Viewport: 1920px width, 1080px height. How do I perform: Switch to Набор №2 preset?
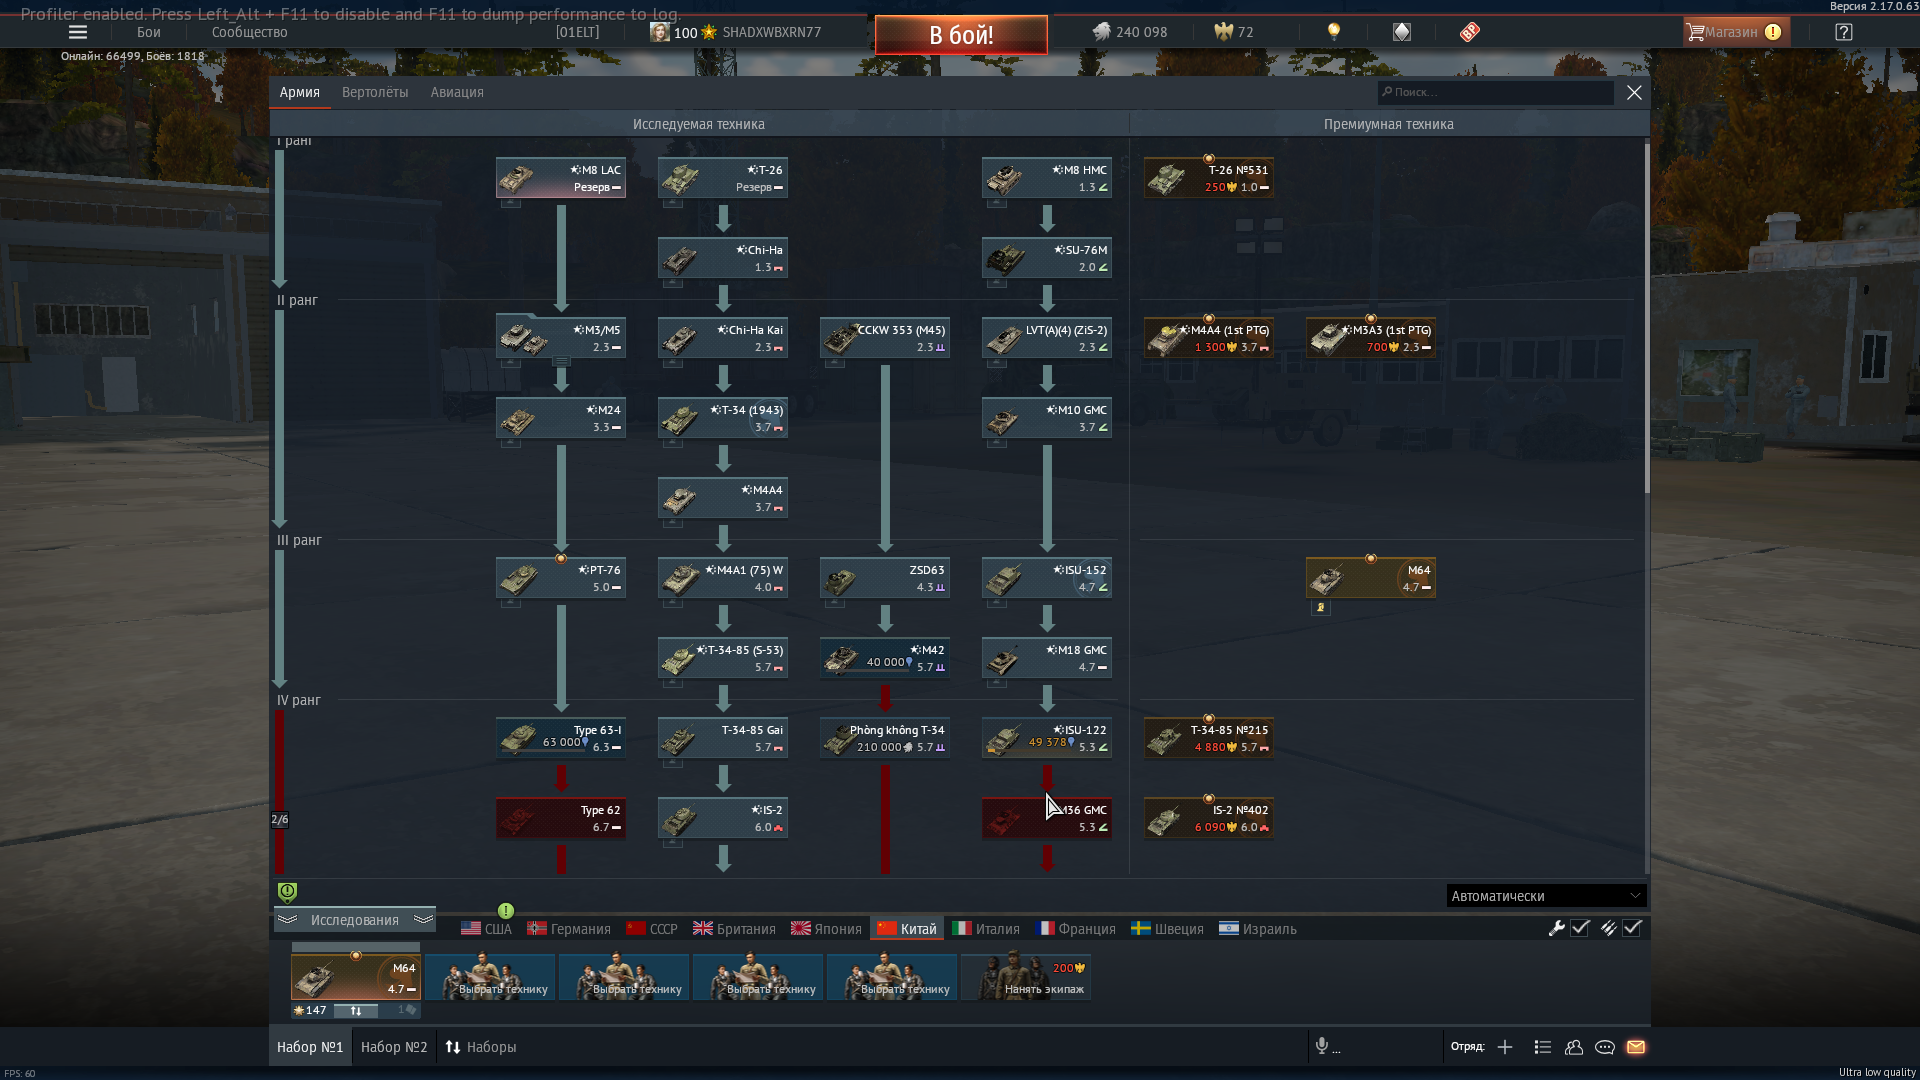pyautogui.click(x=394, y=1047)
